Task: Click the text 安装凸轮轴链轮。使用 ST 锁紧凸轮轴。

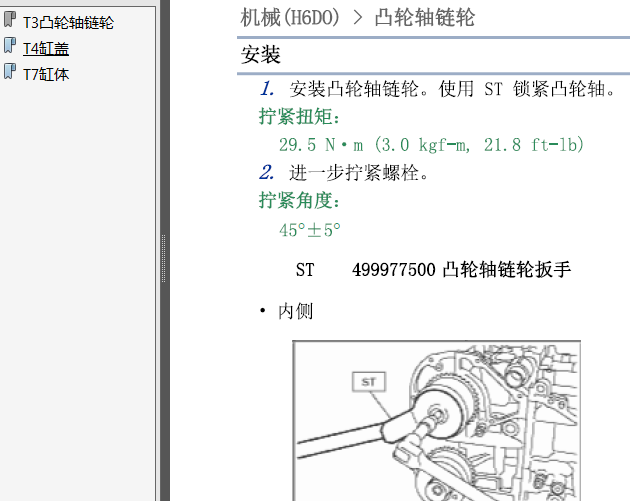Action: pos(452,89)
